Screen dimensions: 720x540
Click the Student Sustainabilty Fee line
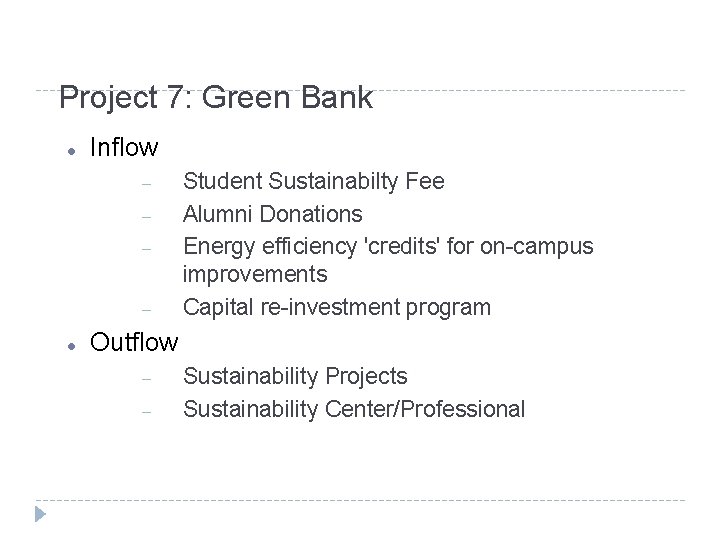pyautogui.click(x=313, y=181)
